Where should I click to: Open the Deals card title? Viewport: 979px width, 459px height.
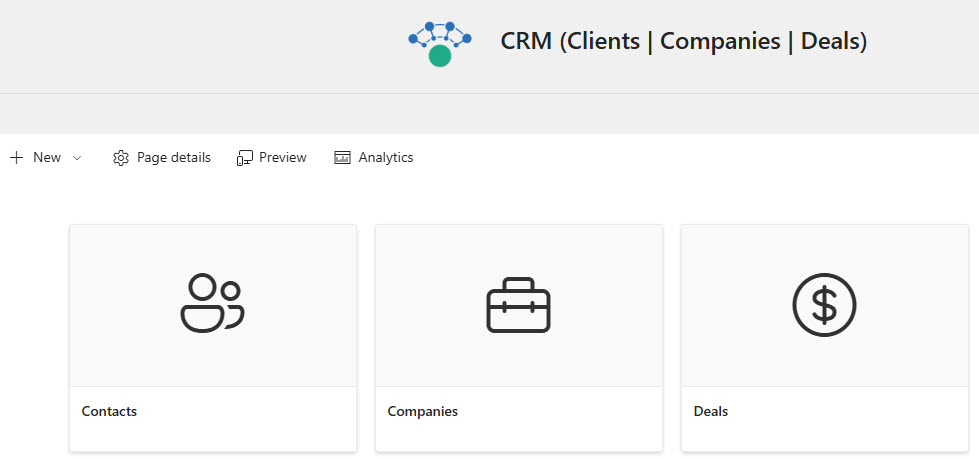pyautogui.click(x=711, y=411)
